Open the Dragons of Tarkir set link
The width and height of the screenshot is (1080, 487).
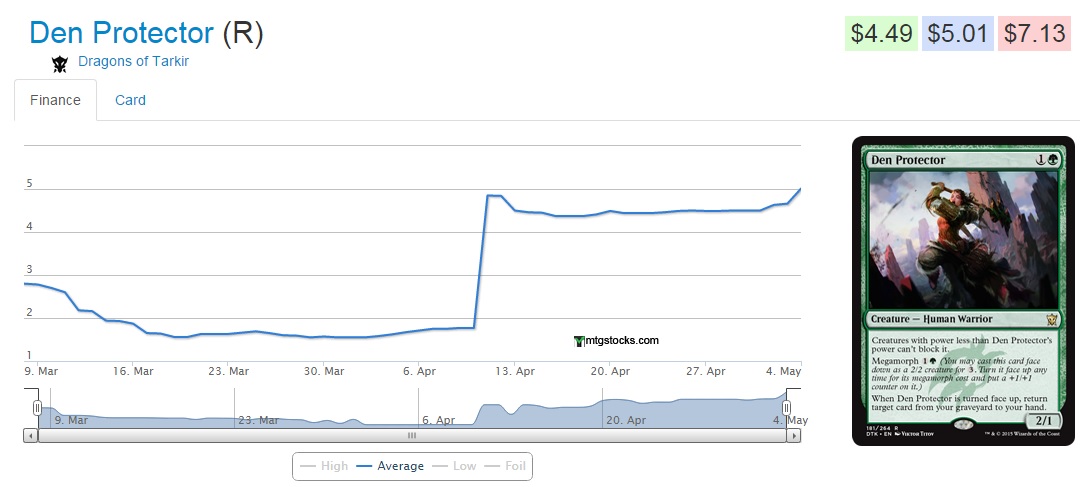click(133, 61)
